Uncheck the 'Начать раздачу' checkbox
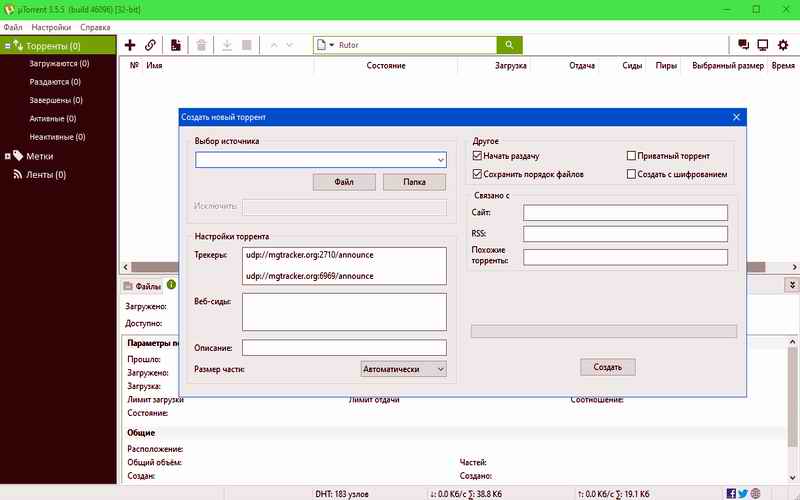 [477, 156]
